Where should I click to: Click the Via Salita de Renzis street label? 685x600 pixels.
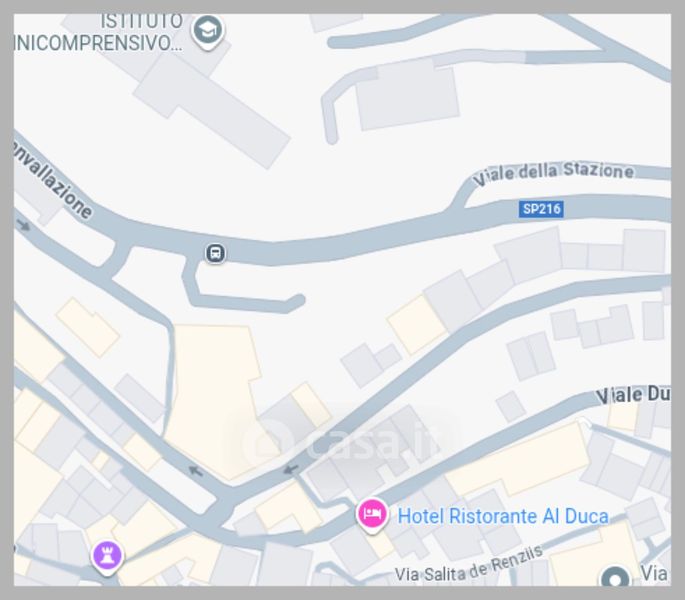click(x=469, y=566)
